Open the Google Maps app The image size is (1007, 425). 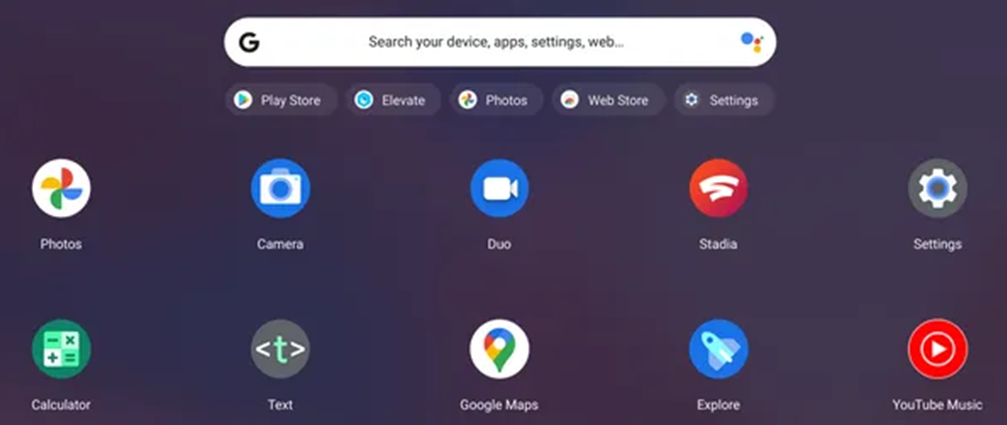(x=499, y=349)
